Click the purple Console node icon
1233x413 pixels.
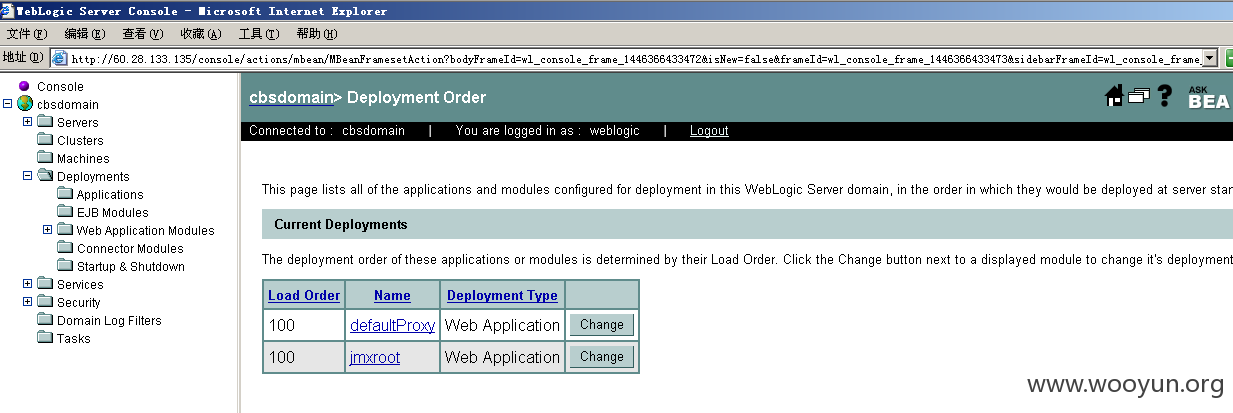click(25, 86)
